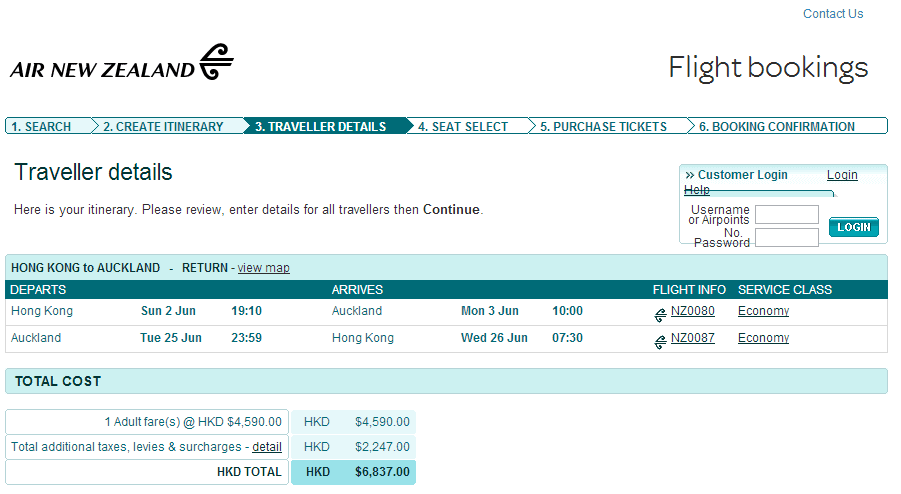Open the view map link
Viewport: 901px width, 494px height.
264,268
